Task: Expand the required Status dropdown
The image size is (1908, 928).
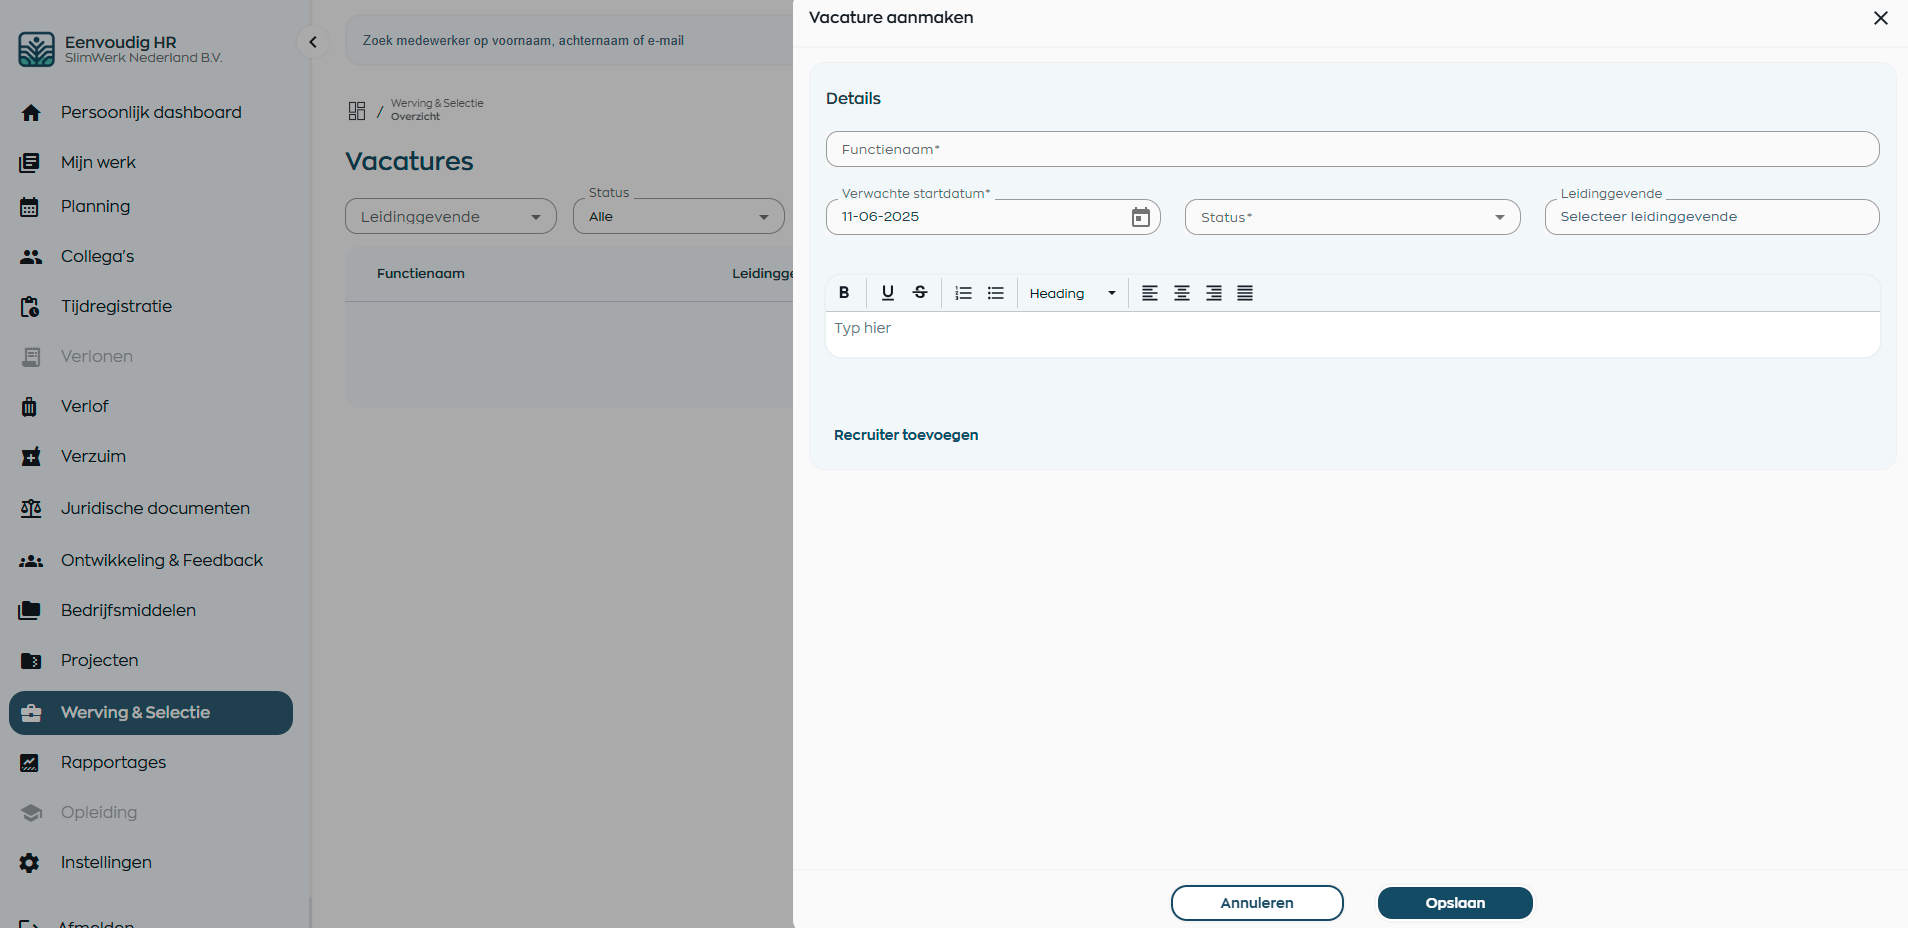Action: pyautogui.click(x=1352, y=217)
